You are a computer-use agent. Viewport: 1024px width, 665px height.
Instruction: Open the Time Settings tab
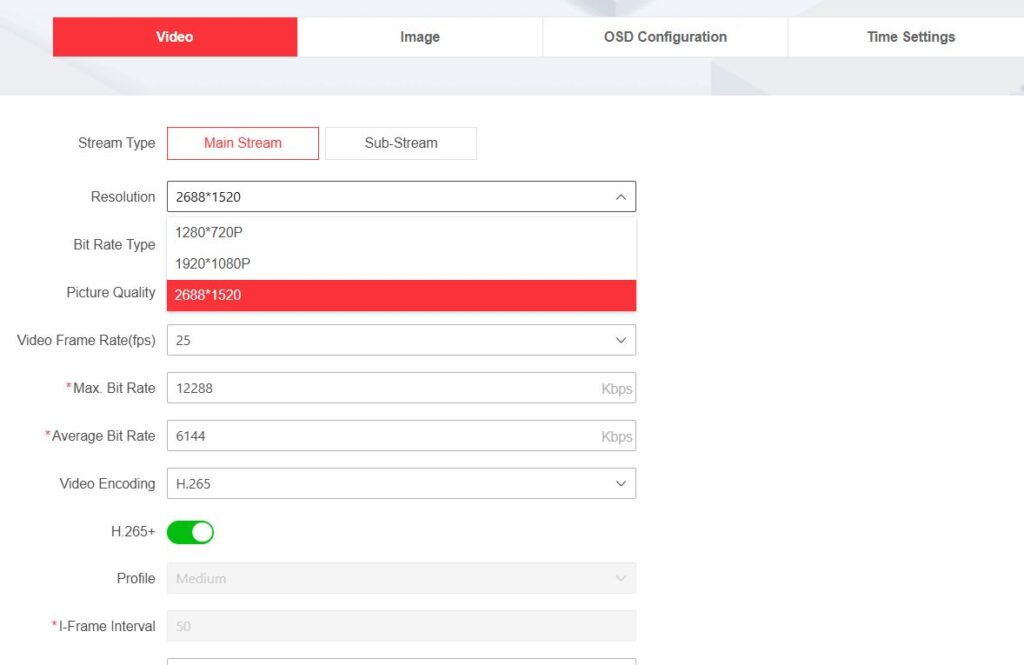(x=910, y=37)
